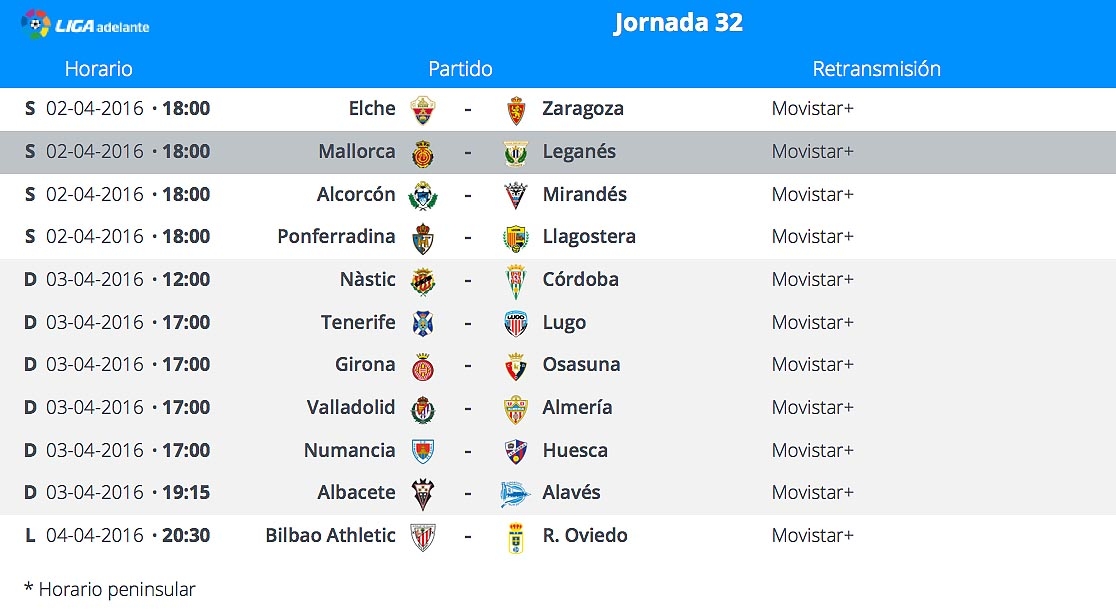Viewport: 1116px width, 616px height.
Task: Click the Tenerife club crest
Action: [423, 323]
